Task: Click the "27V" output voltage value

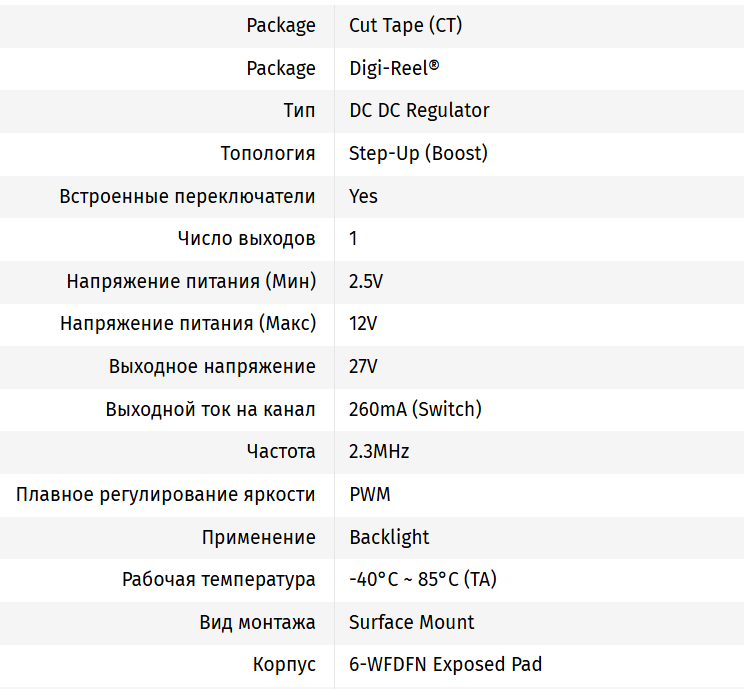Action: tap(363, 366)
